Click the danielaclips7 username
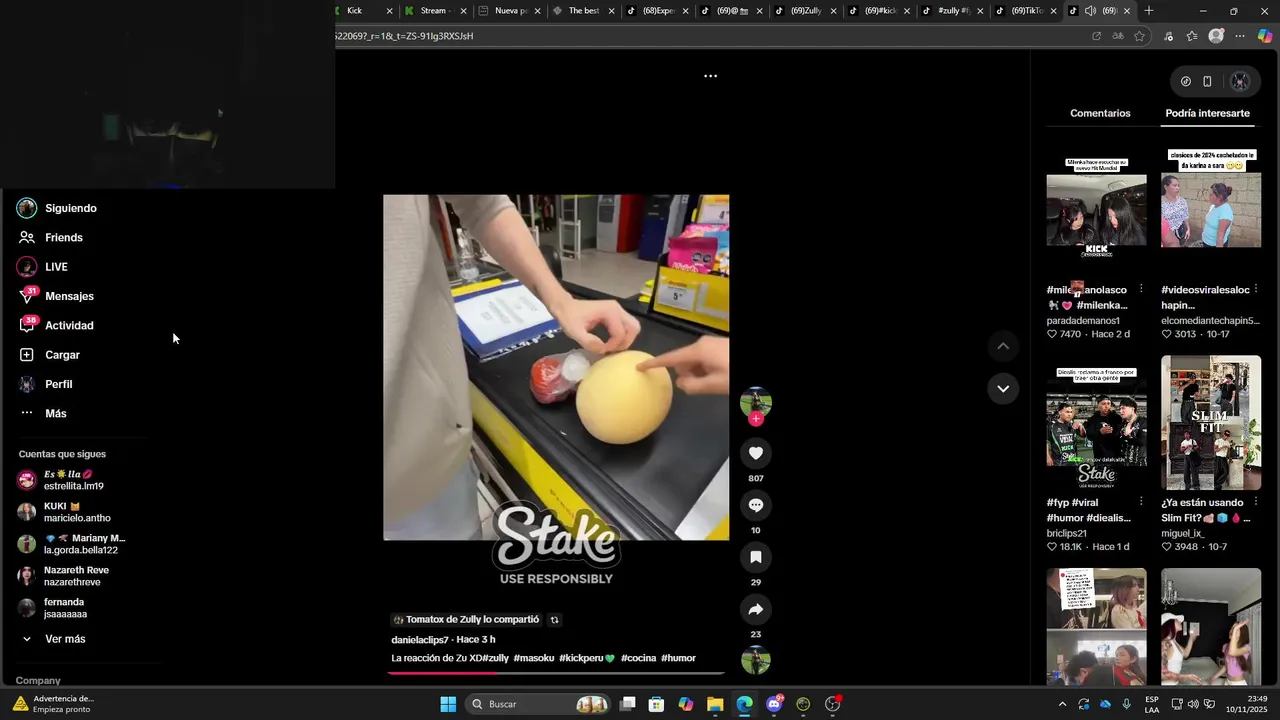The image size is (1280, 720). pos(420,640)
